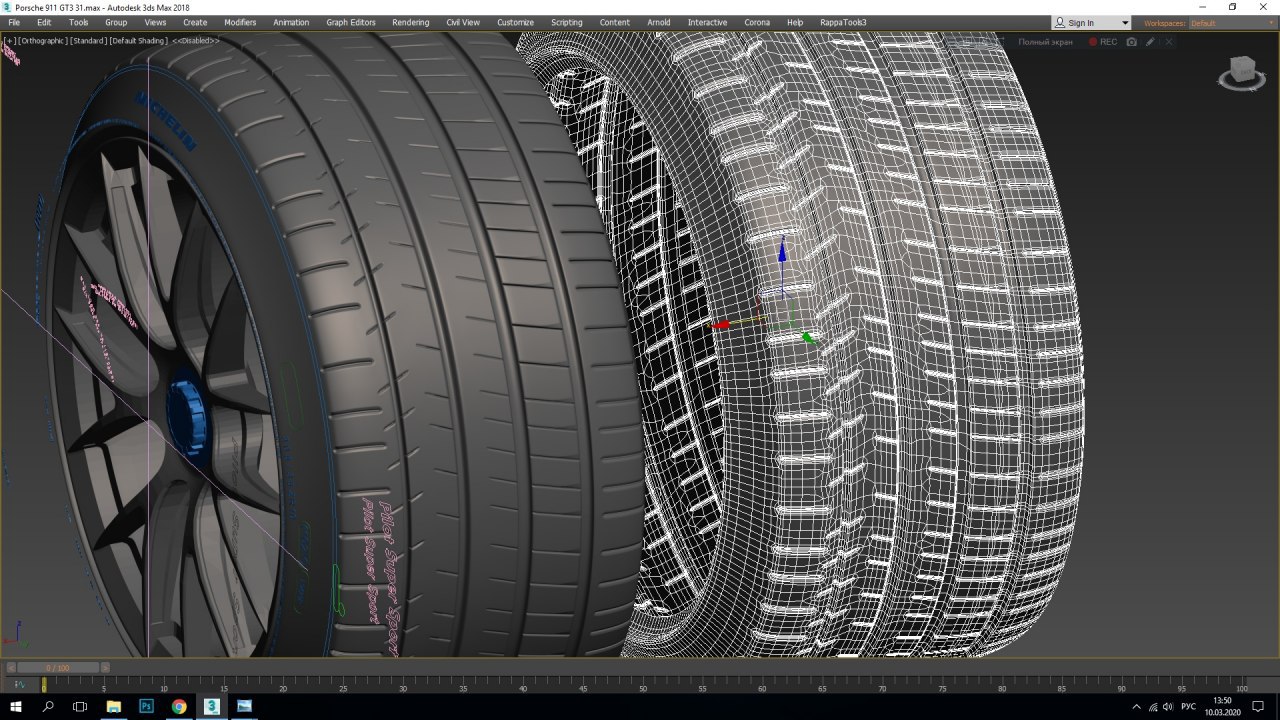Click the network icon in the system tray
This screenshot has height=720, width=1280.
pyautogui.click(x=1152, y=707)
